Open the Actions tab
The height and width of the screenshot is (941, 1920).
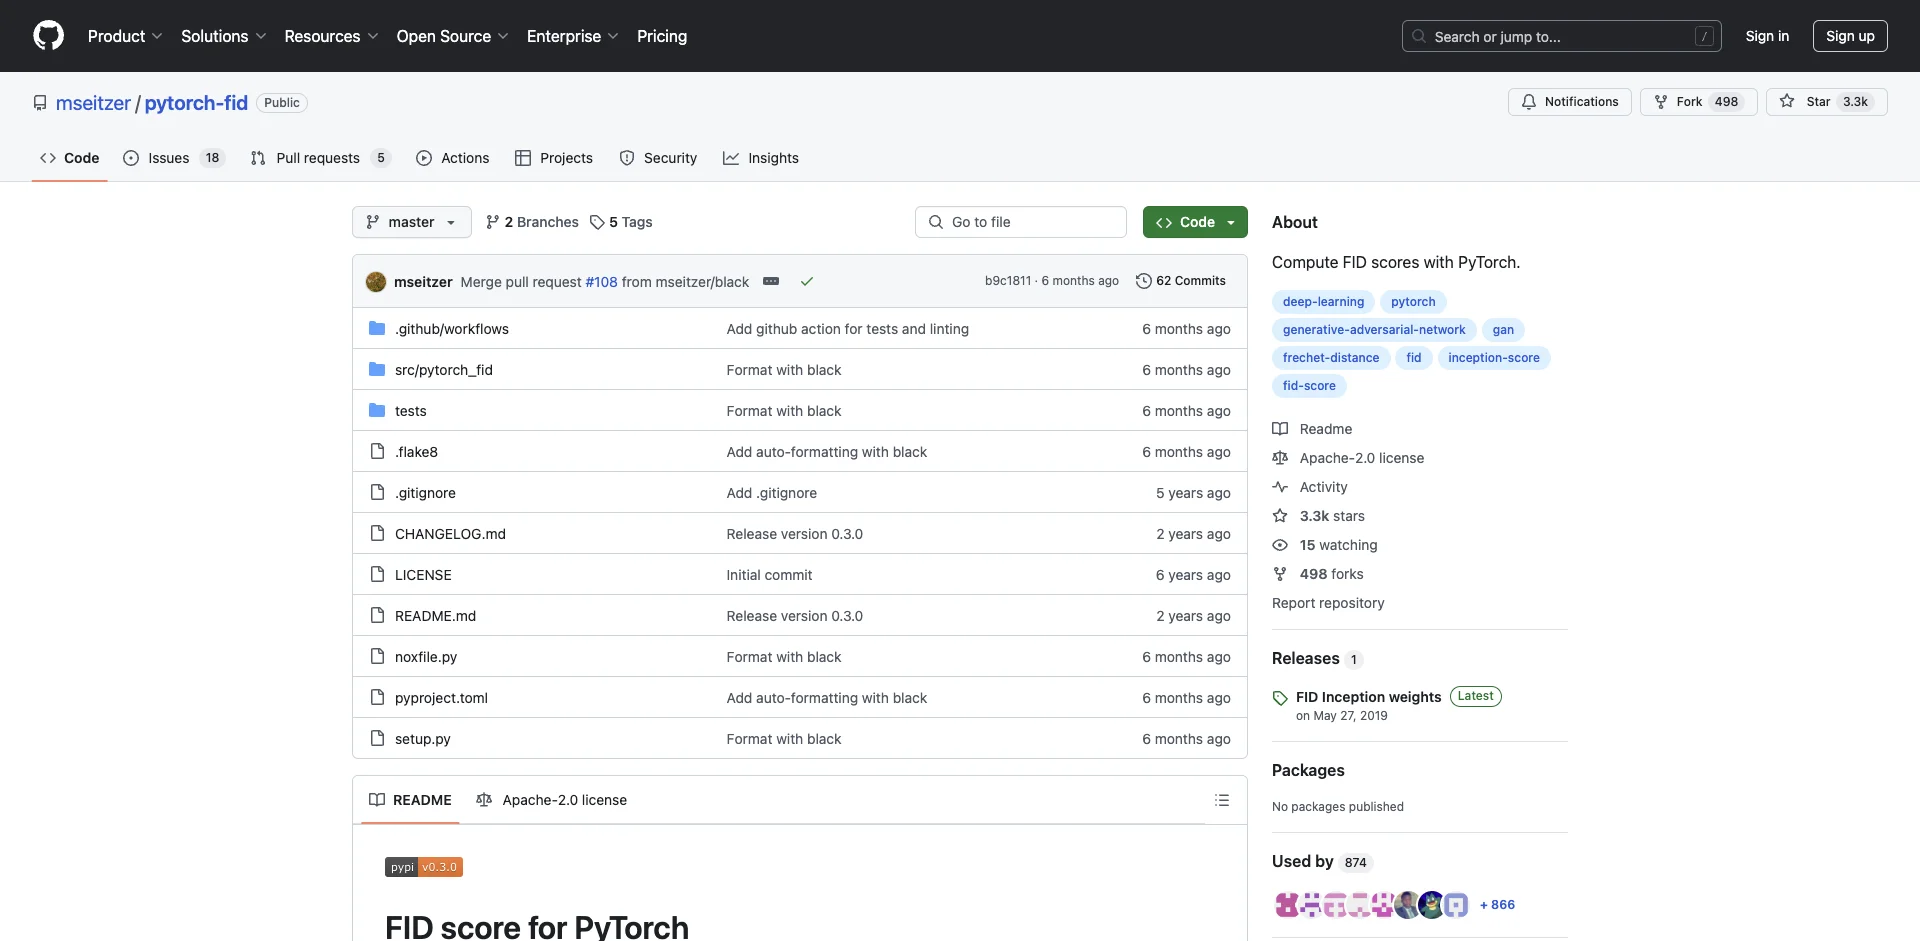452,158
